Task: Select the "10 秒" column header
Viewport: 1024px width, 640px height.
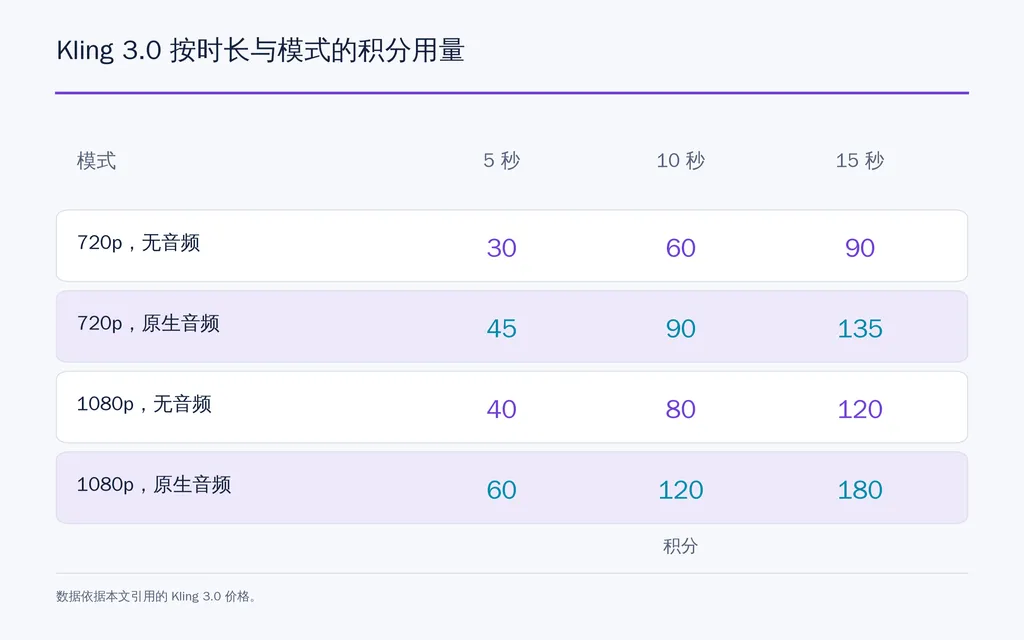Action: pyautogui.click(x=680, y=161)
